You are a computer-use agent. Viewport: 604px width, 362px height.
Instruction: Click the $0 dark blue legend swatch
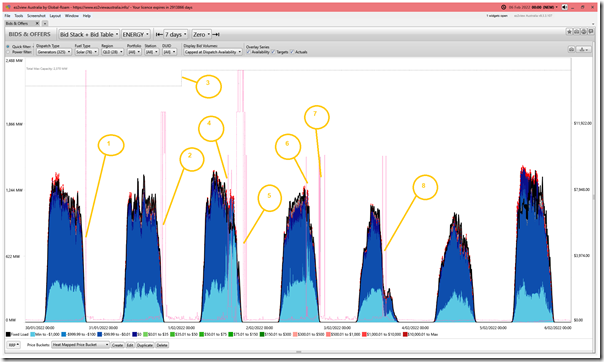point(135,334)
